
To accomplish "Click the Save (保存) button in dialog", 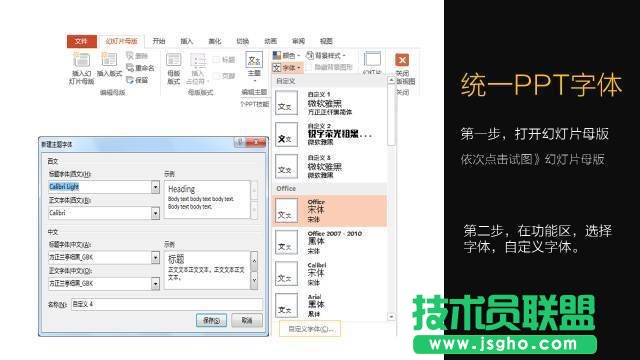I will coord(211,320).
